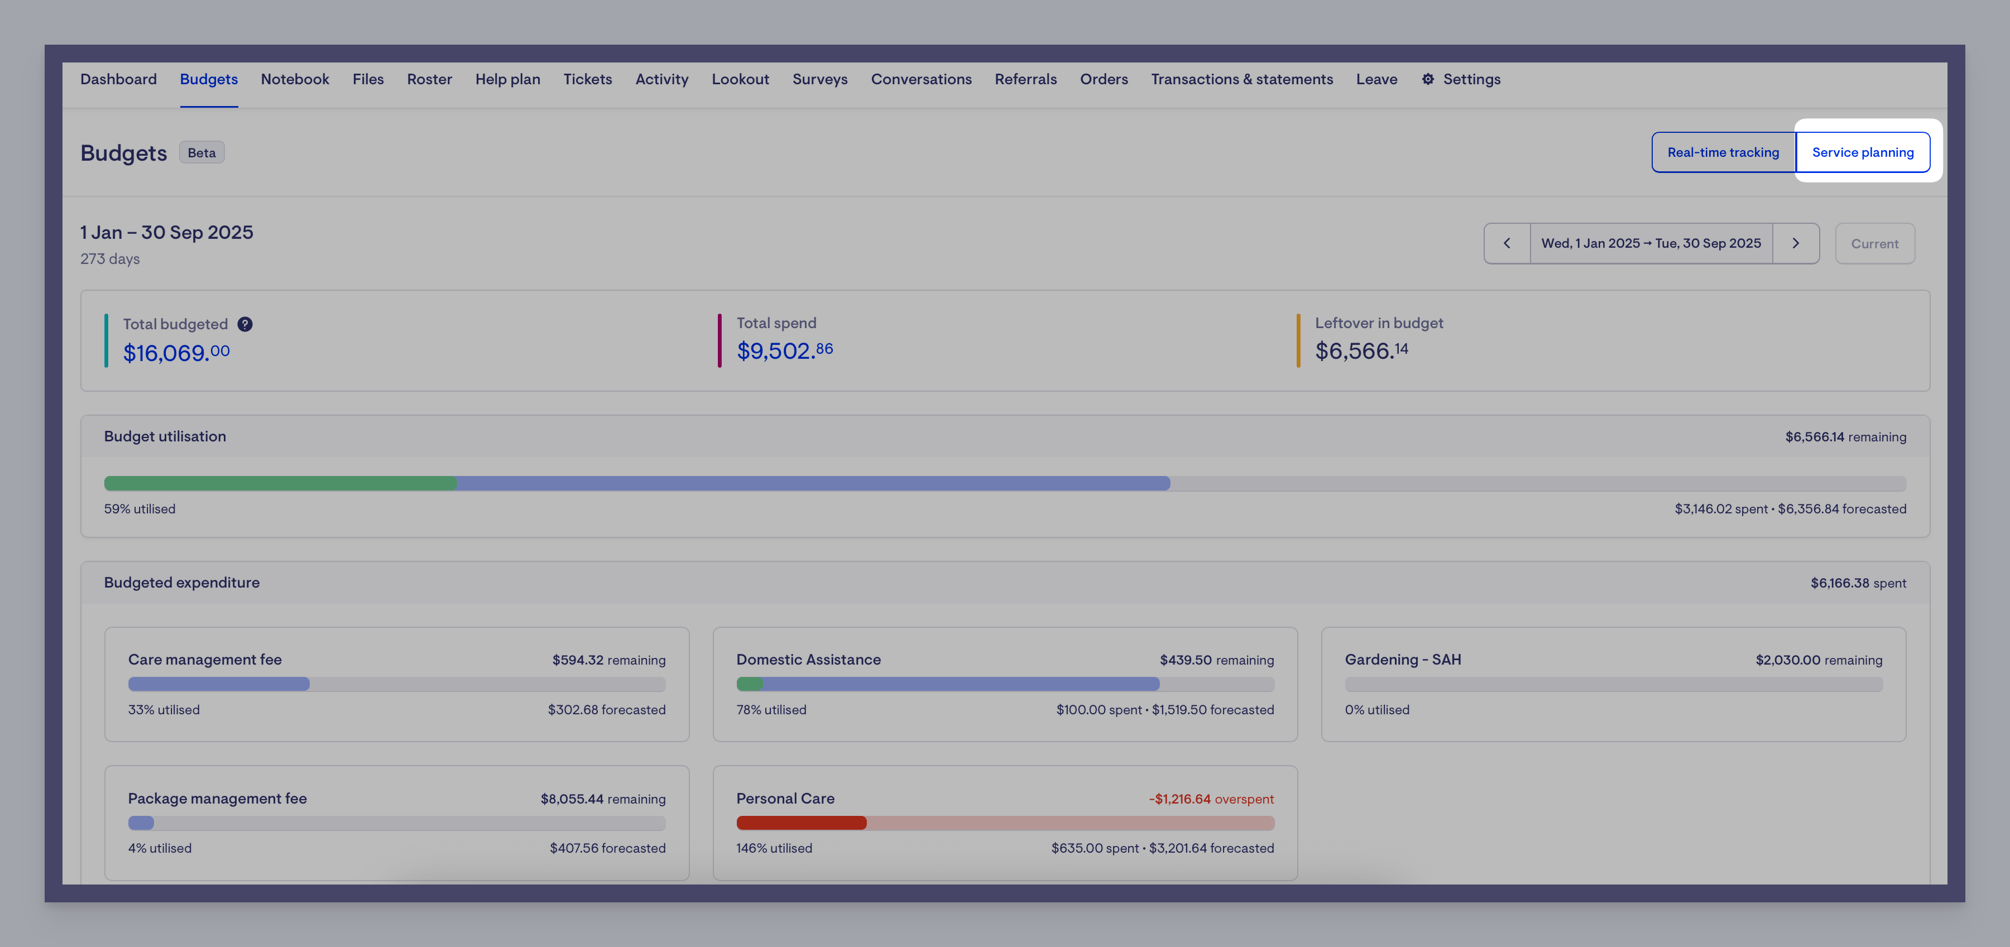Go to Transactions & statements tab
2010x947 pixels.
[1242, 79]
